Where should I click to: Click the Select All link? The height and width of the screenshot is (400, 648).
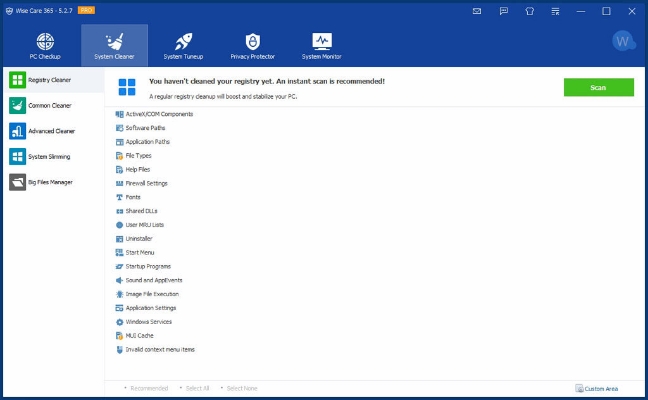point(197,388)
